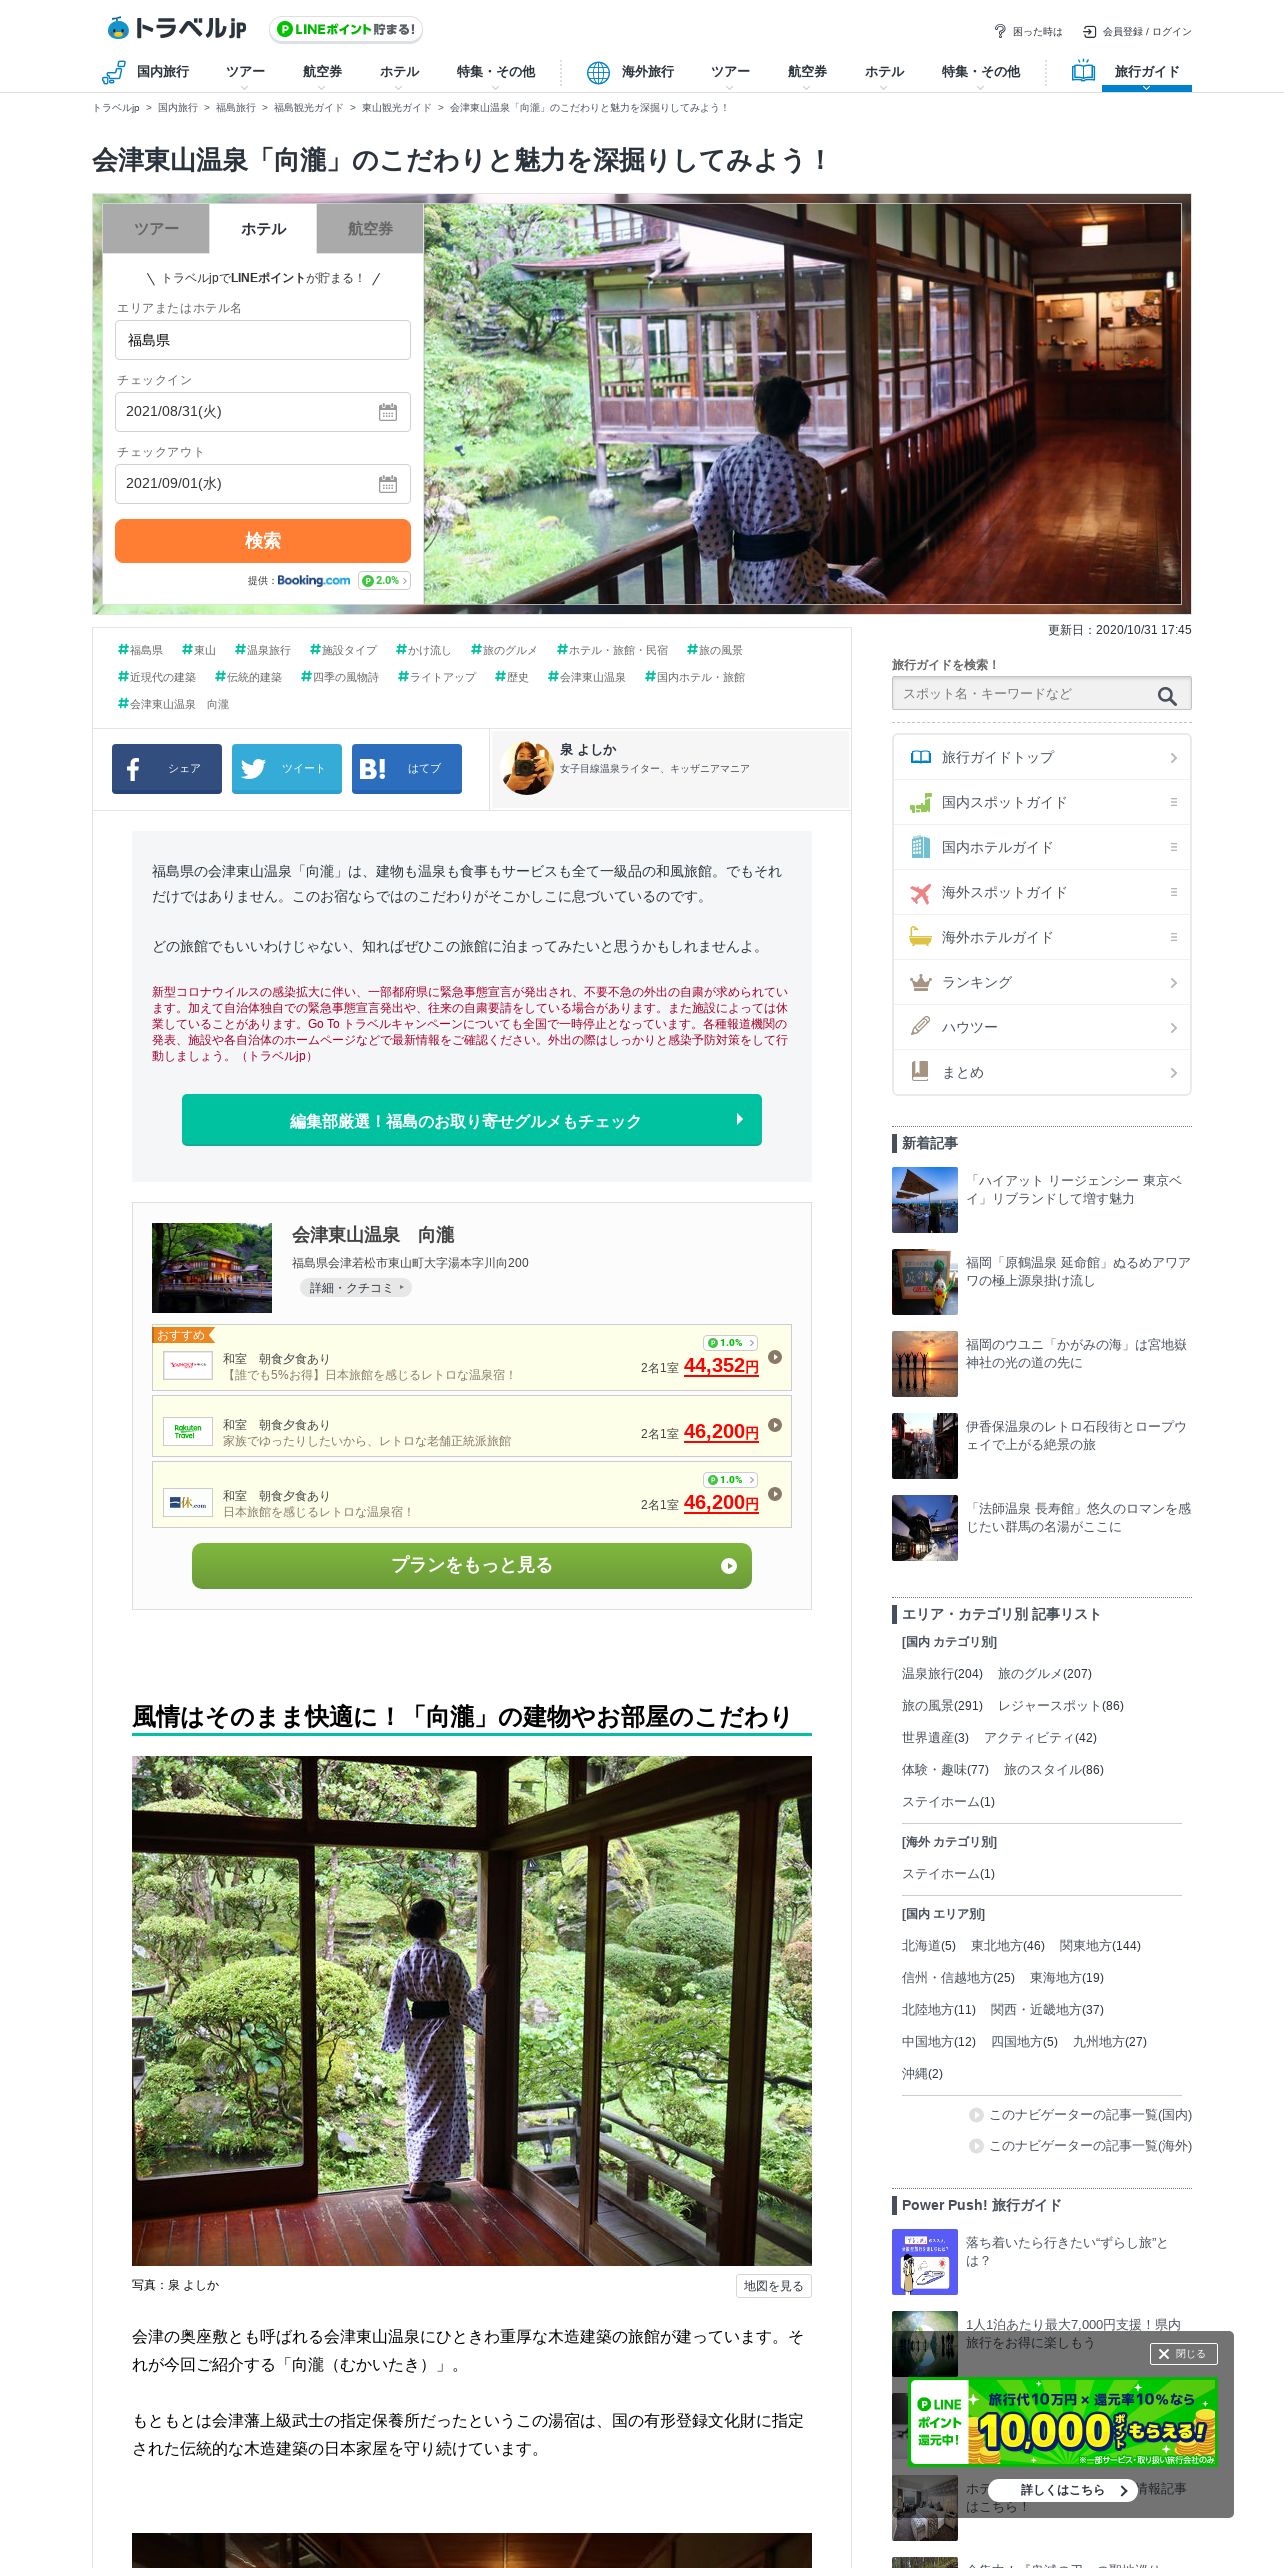Expand 海外スポットガイド sidebar item

[1042, 892]
